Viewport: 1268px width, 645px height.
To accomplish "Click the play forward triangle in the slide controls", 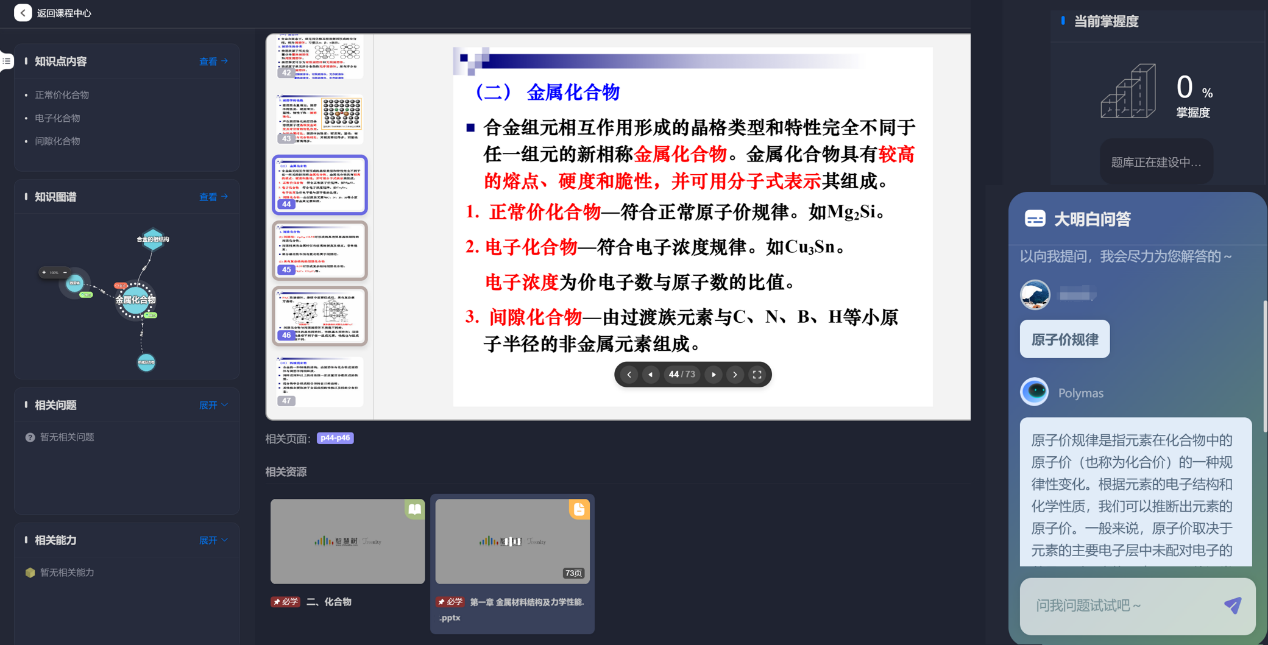I will [713, 375].
